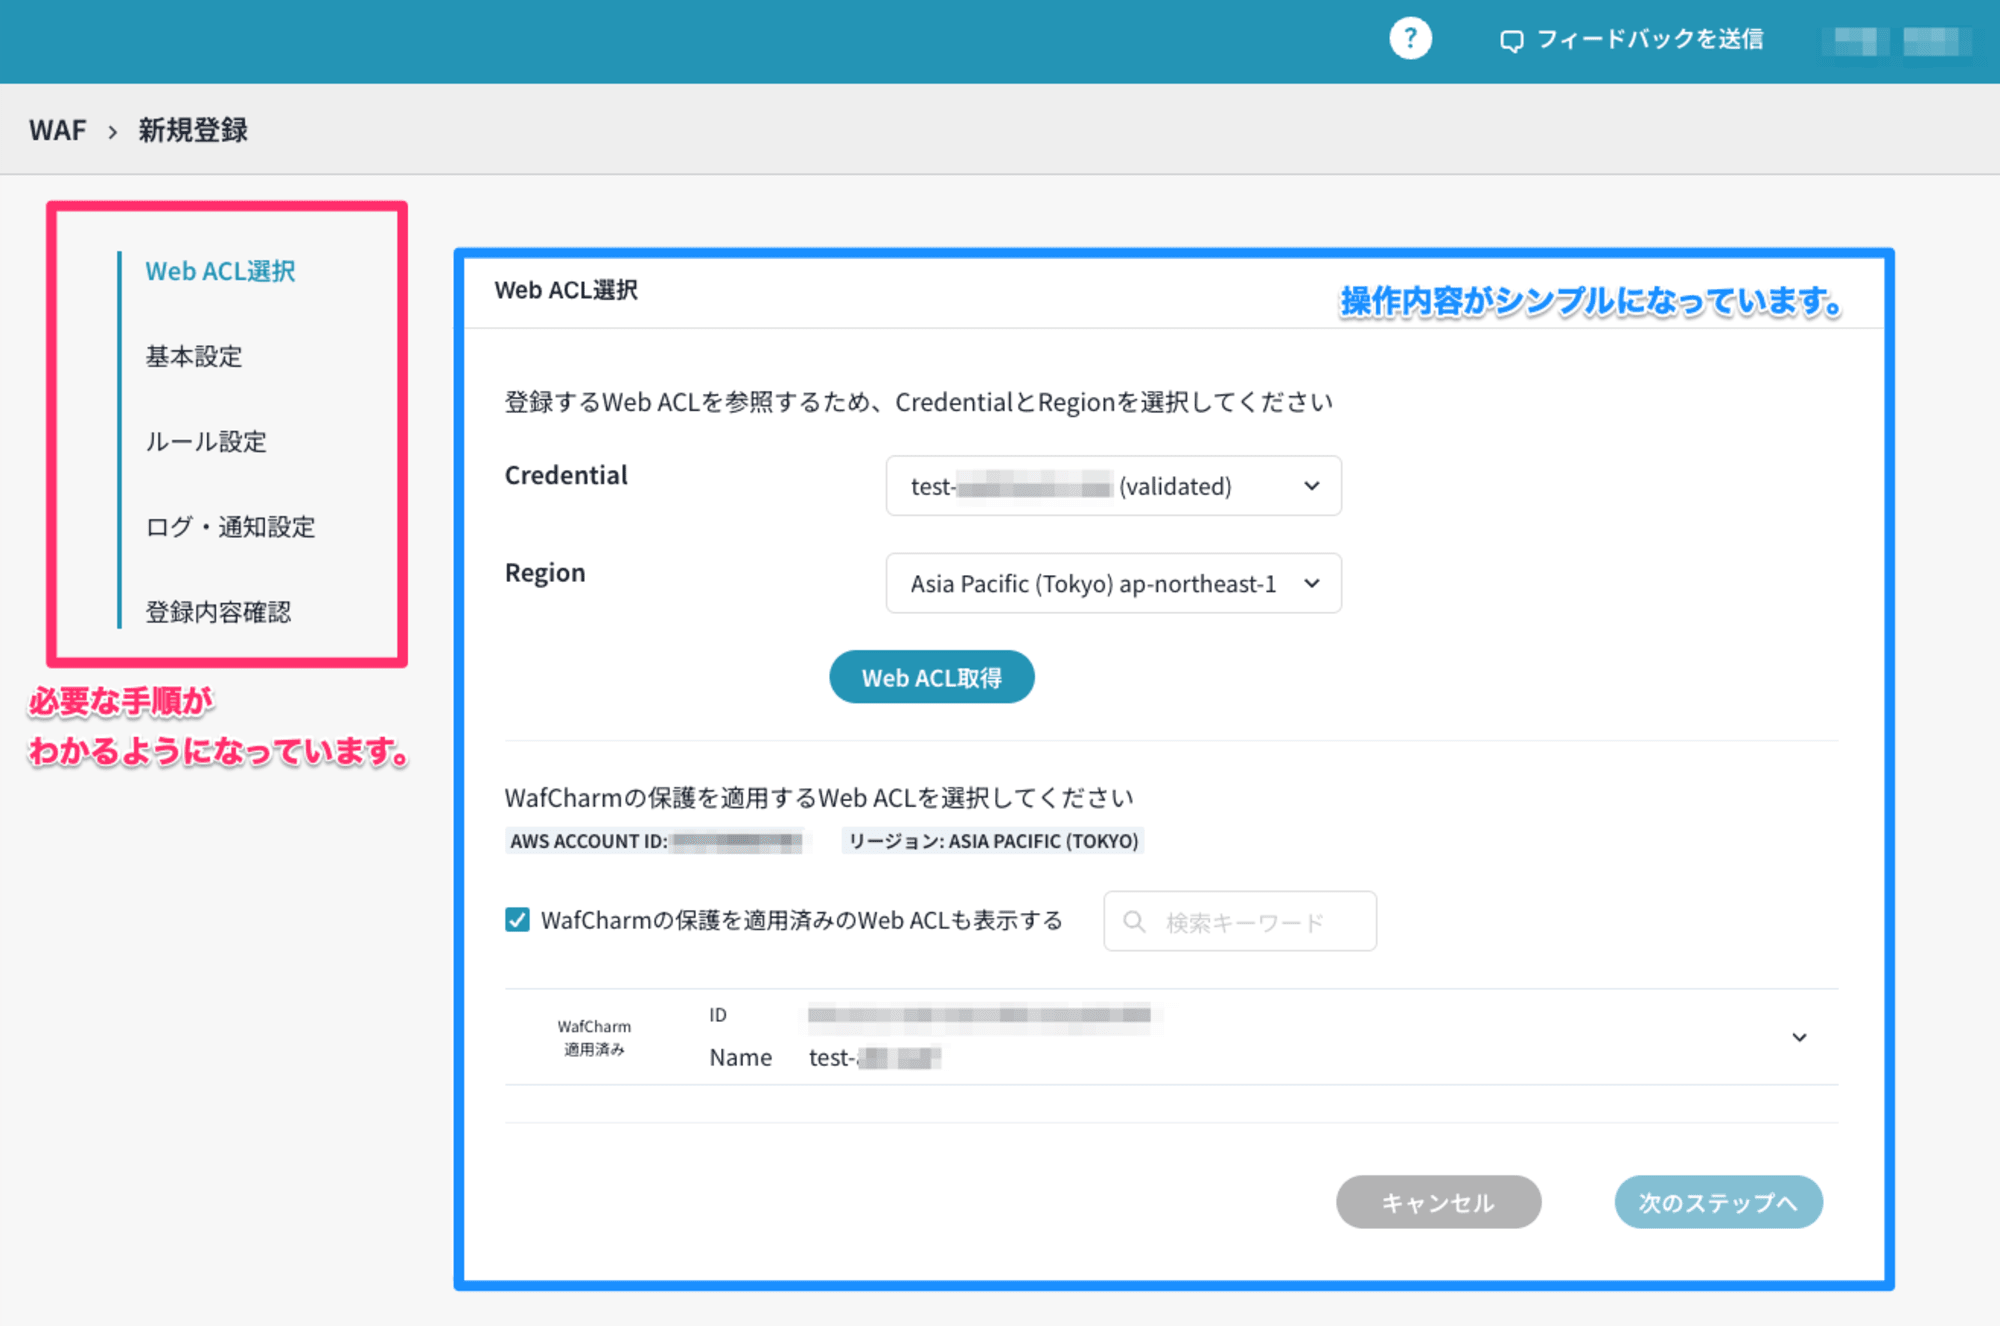
Task: Open the blurred user account menu
Action: pos(1895,41)
